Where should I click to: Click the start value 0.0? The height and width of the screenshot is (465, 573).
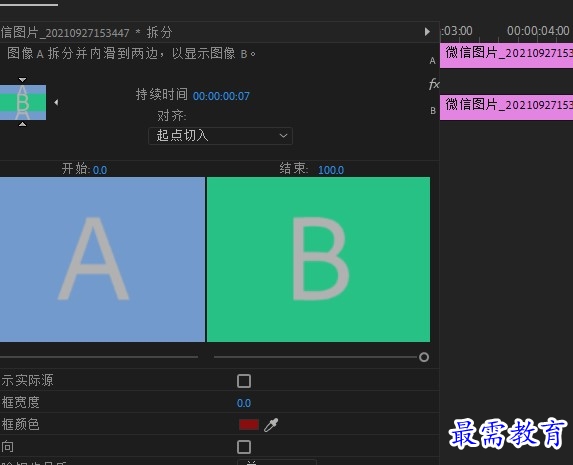tap(100, 170)
